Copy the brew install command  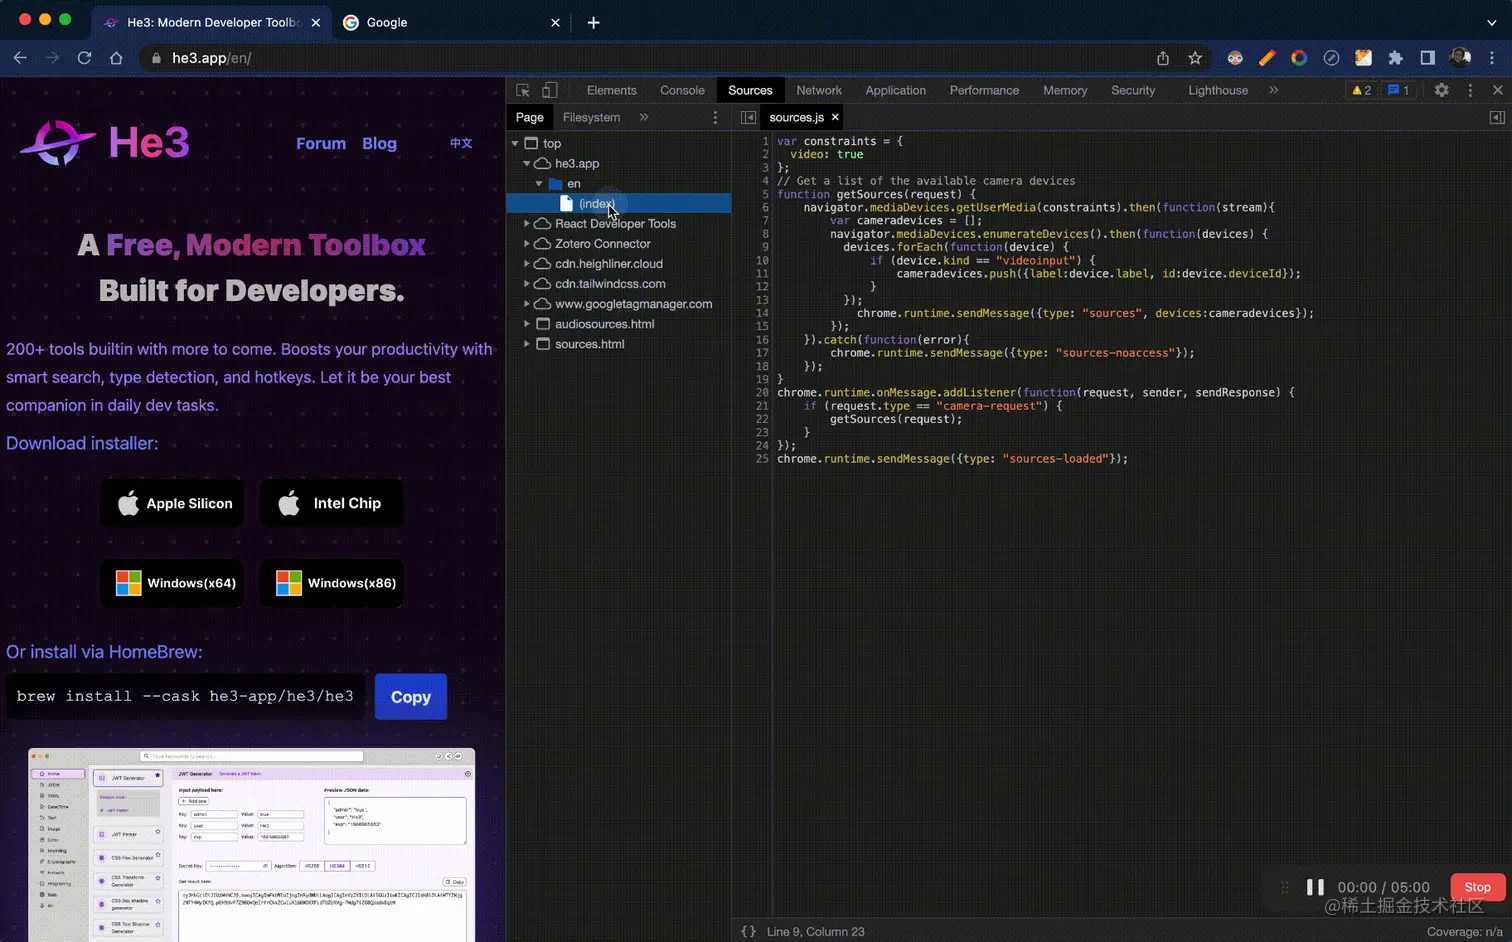pyautogui.click(x=411, y=697)
